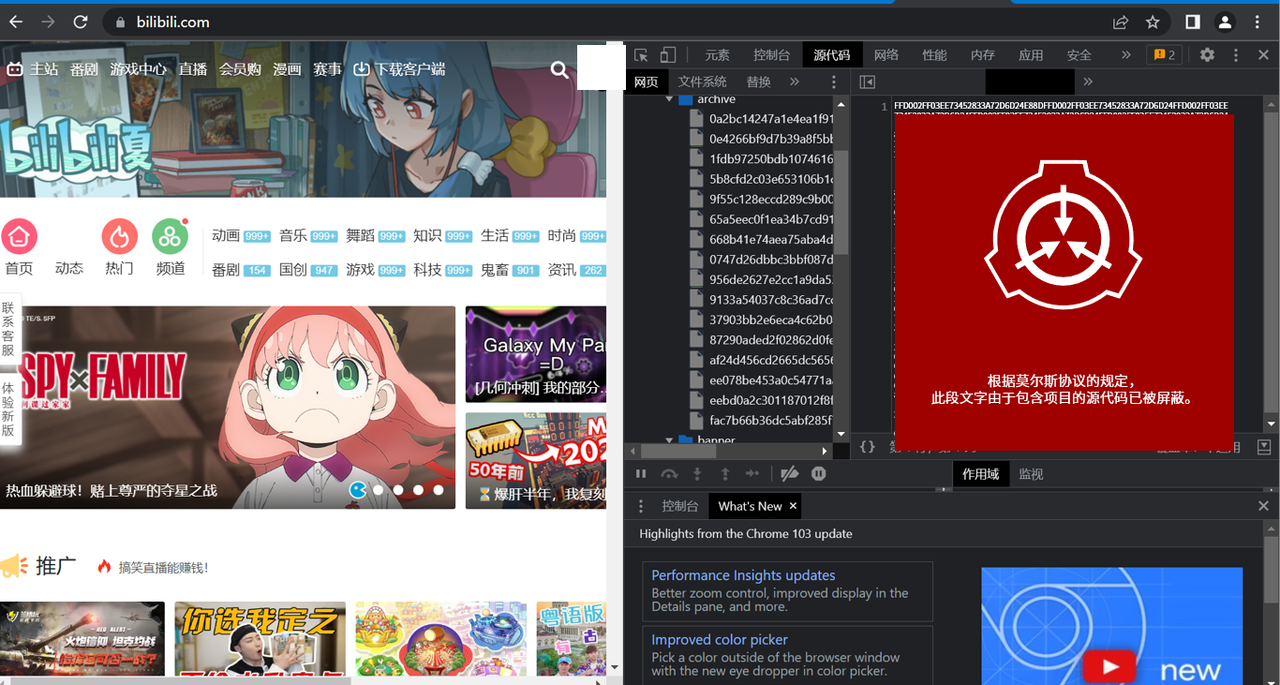This screenshot has height=685, width=1280.
Task: Open the 下载客户端 header link
Action: [x=399, y=69]
